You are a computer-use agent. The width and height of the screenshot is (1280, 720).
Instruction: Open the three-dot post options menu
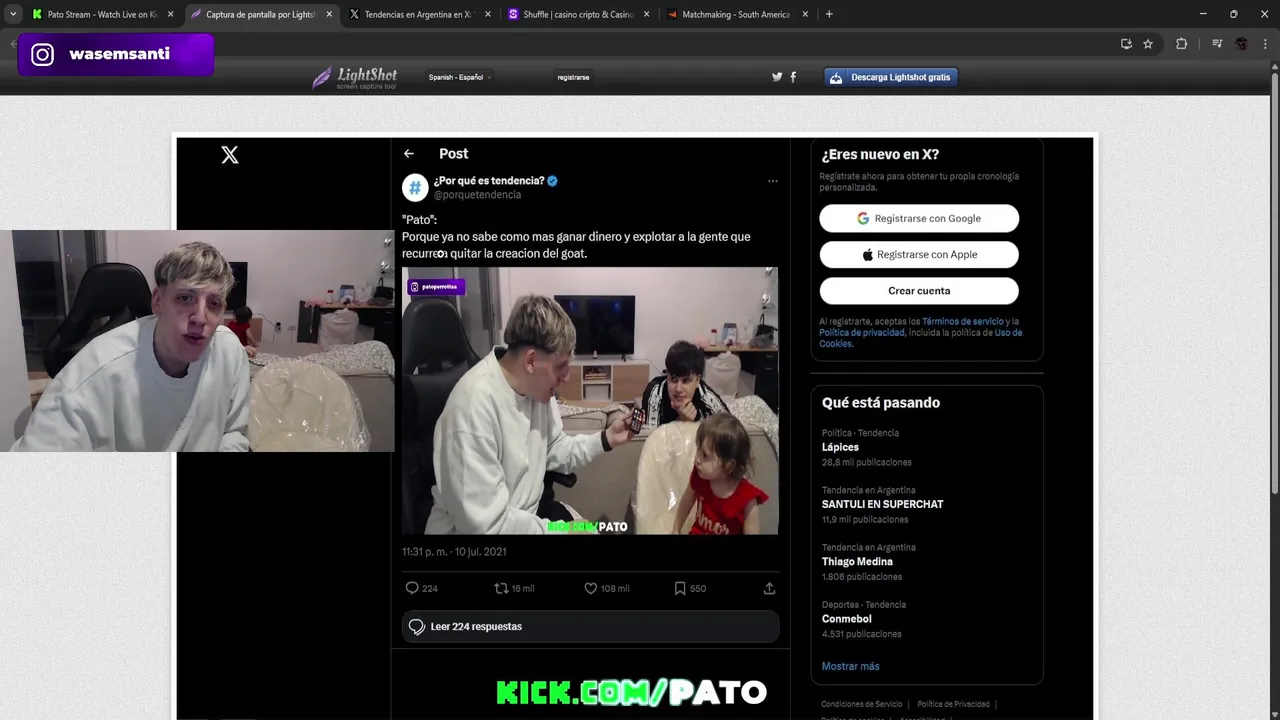click(x=772, y=181)
